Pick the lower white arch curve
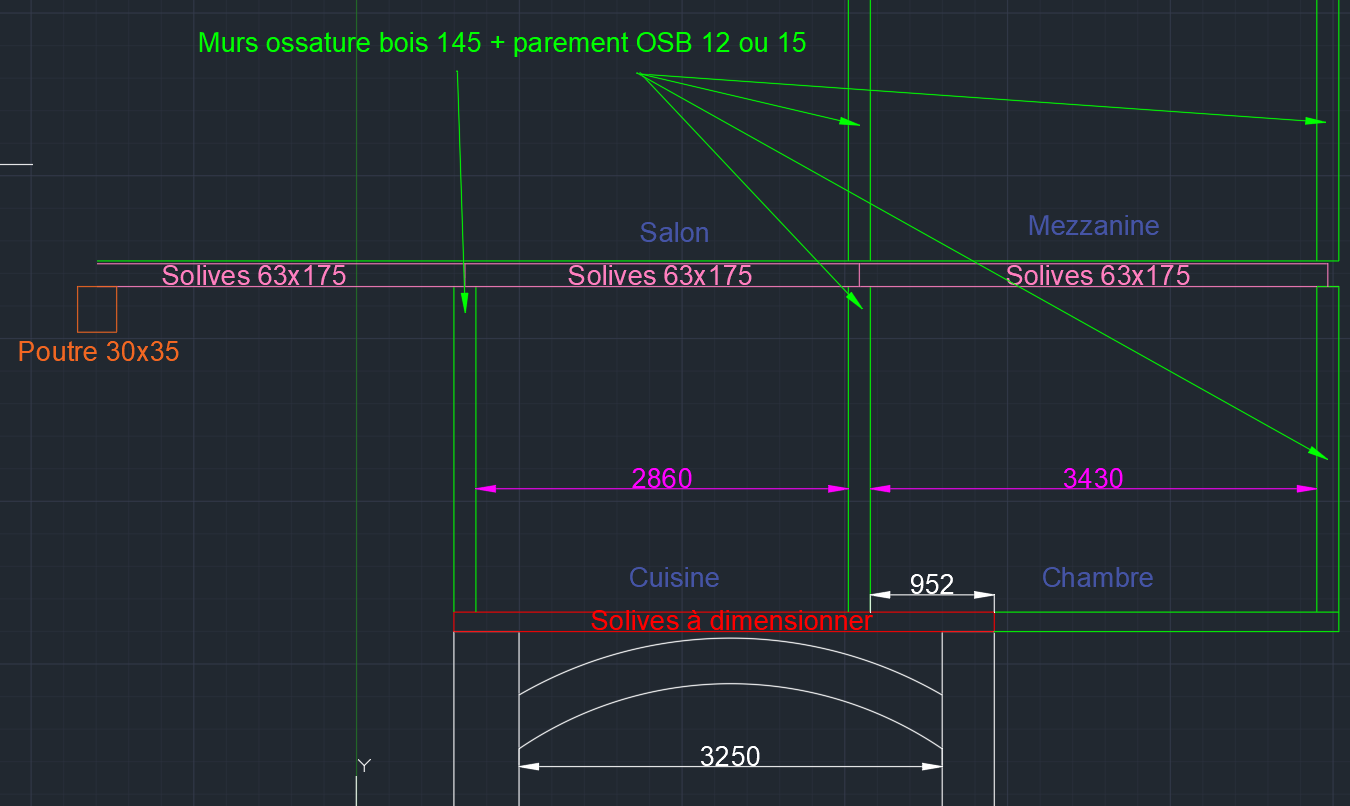Screen dimensions: 1350x806 coord(730,684)
